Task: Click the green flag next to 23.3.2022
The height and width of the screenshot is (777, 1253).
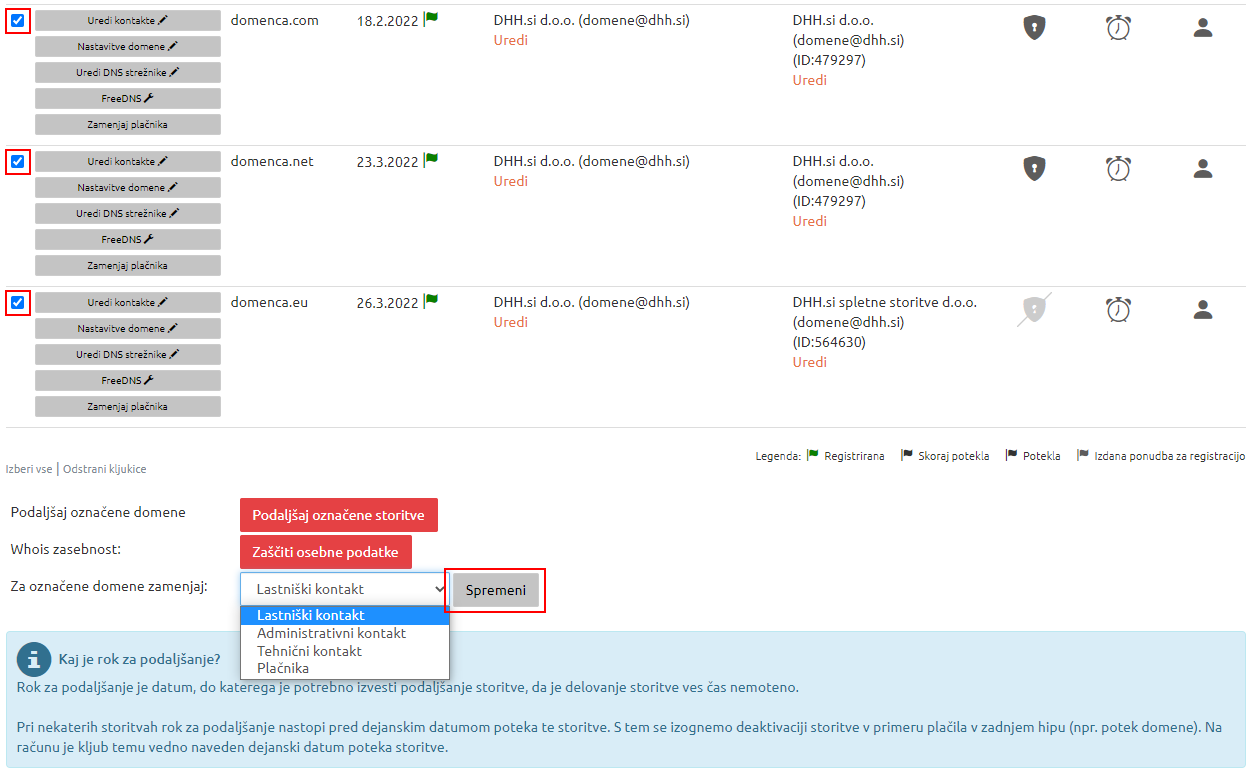Action: (x=431, y=159)
